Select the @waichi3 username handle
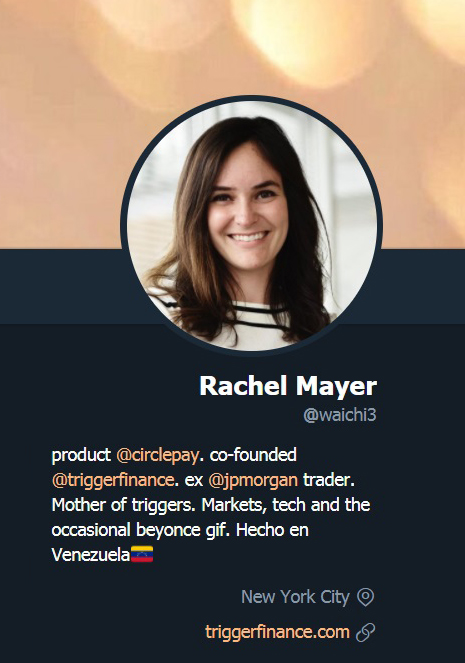Screen dimensions: 465x663 (x=339, y=415)
